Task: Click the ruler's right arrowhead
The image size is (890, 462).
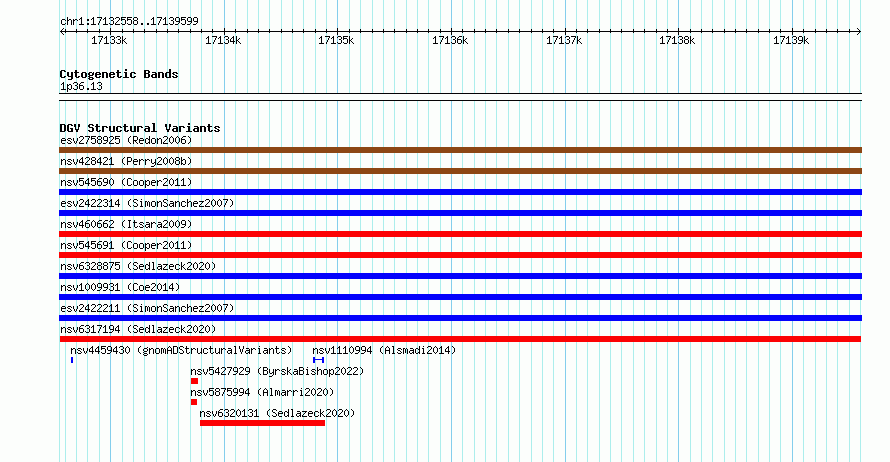Action: coord(859,32)
